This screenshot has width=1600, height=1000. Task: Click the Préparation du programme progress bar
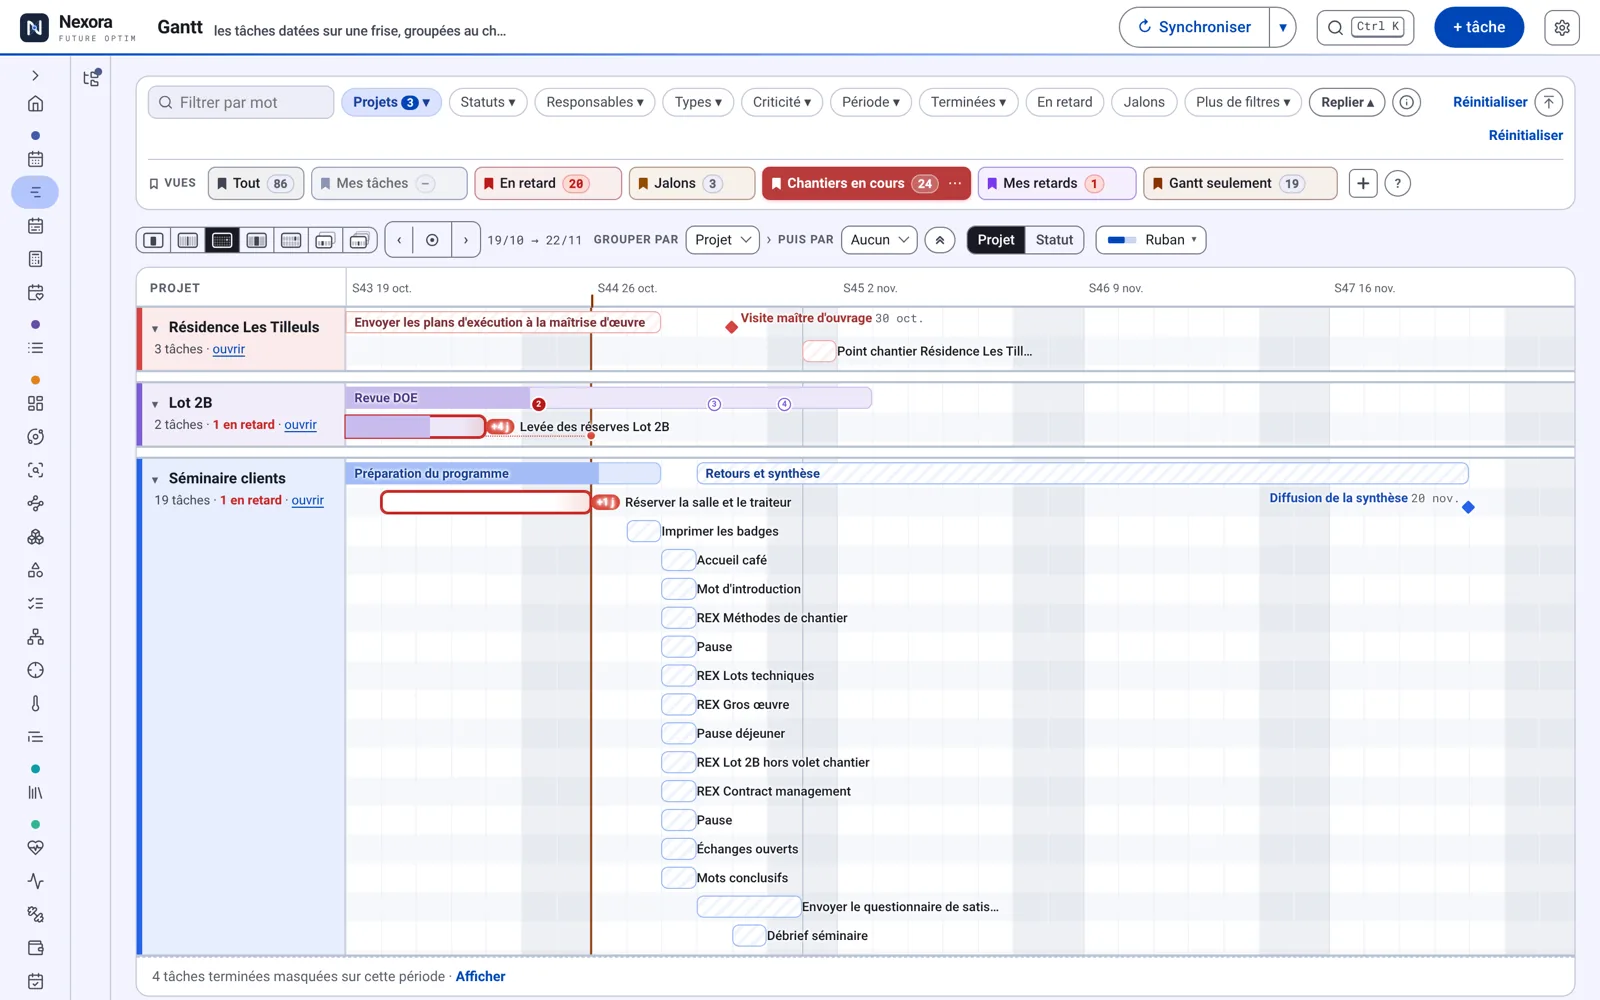click(x=503, y=474)
